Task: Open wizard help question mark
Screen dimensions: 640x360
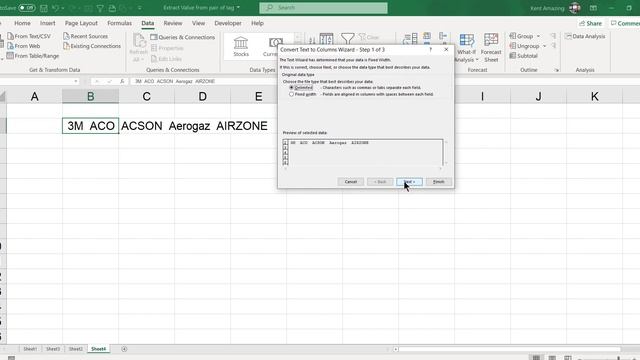Action: (430, 49)
